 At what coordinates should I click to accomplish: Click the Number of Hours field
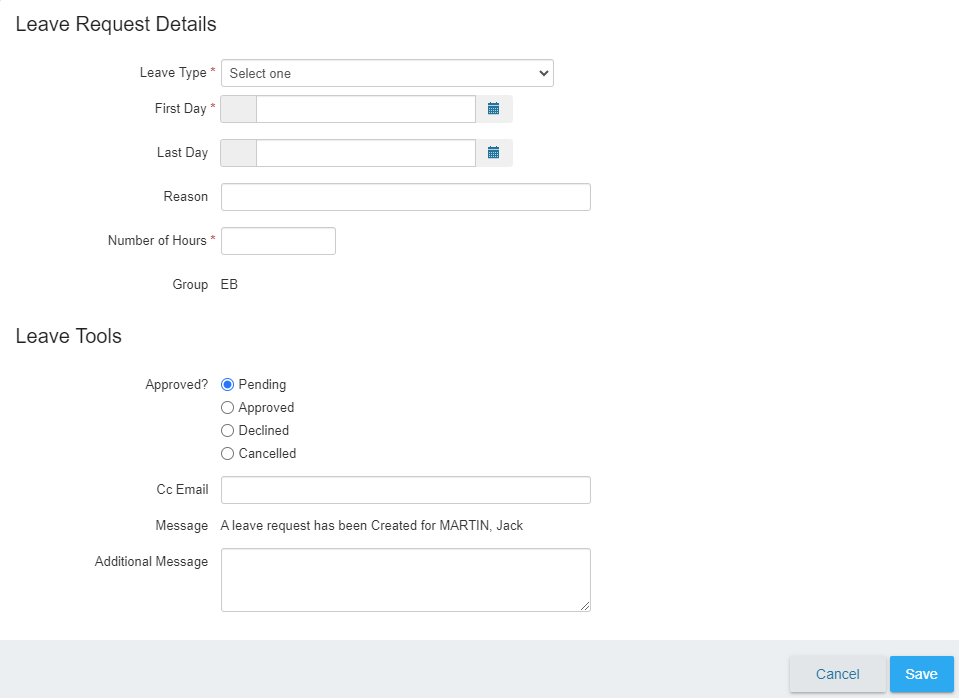tap(278, 241)
